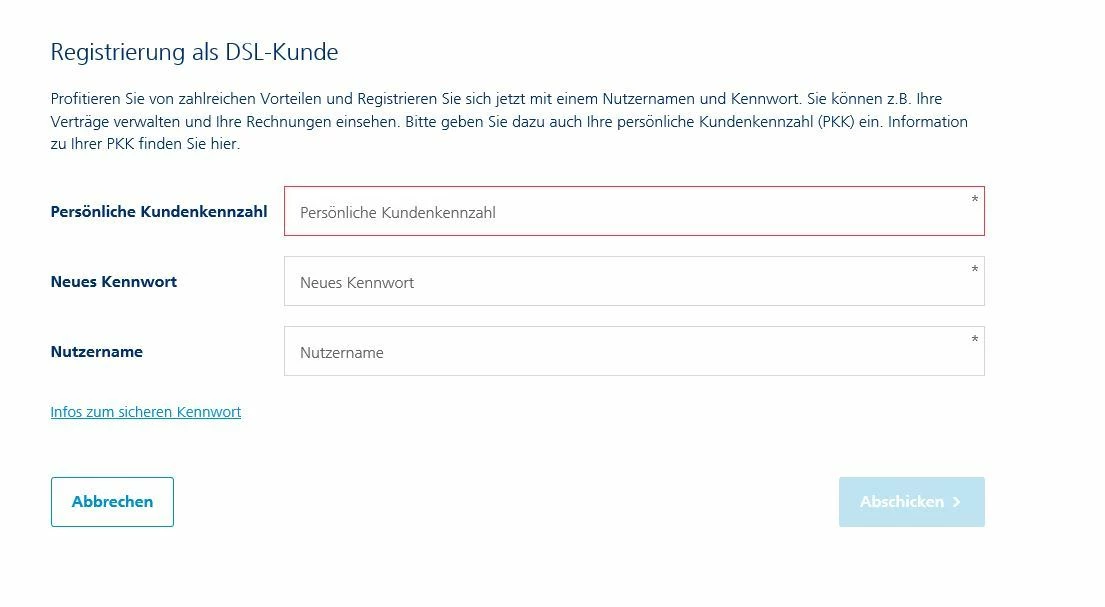Click the bold Neues Kennwort label
Image resolution: width=1105 pixels, height=607 pixels.
click(114, 282)
